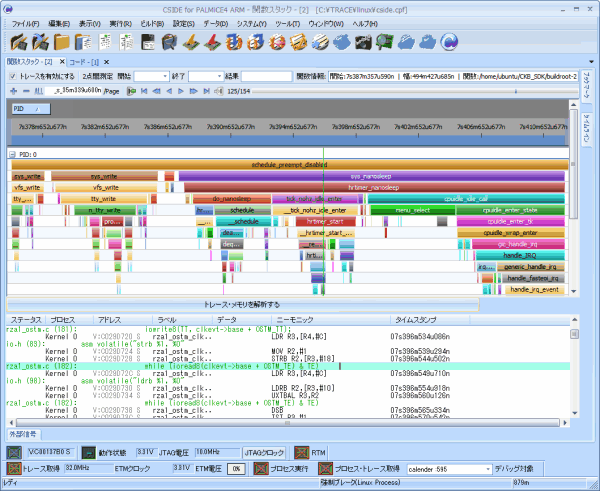
Task: Collapse the PID: 0 tree node
Action: [12, 155]
